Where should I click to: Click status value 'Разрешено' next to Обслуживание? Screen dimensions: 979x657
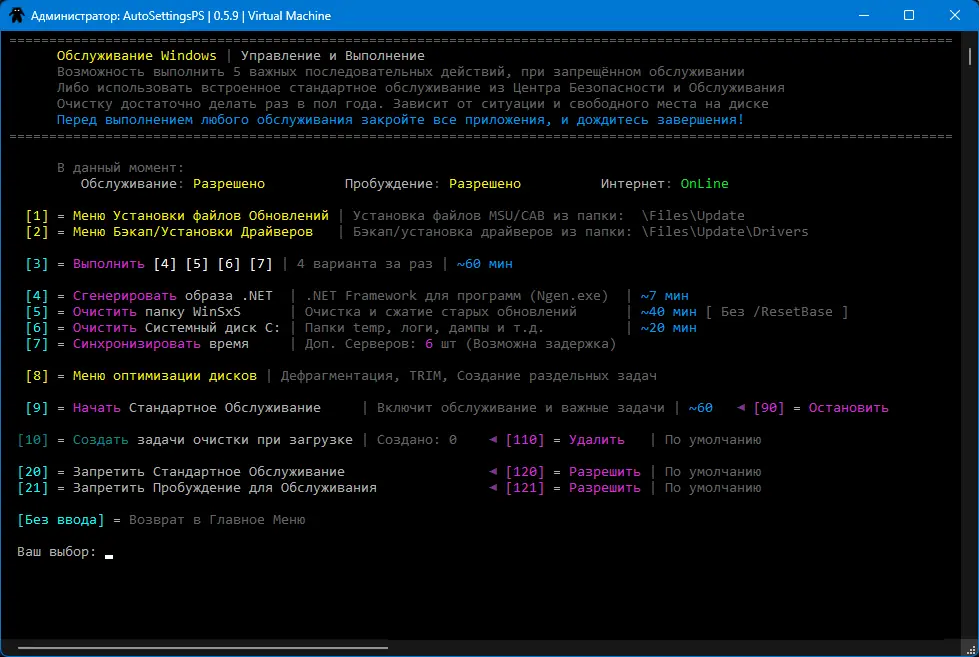click(229, 184)
